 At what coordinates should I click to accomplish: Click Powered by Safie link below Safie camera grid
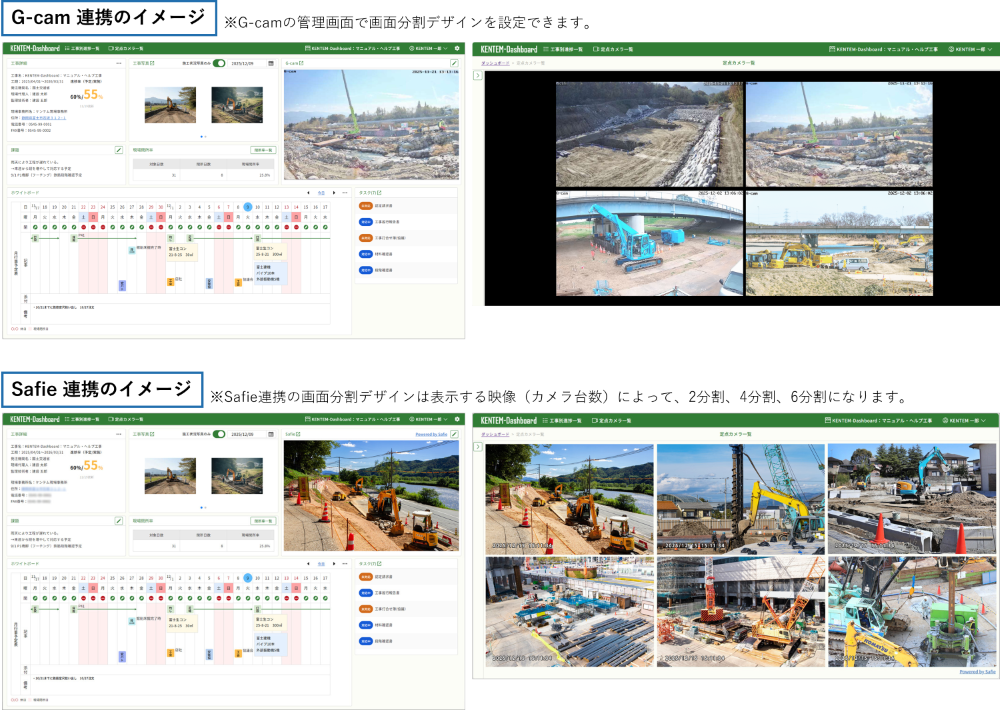click(976, 671)
